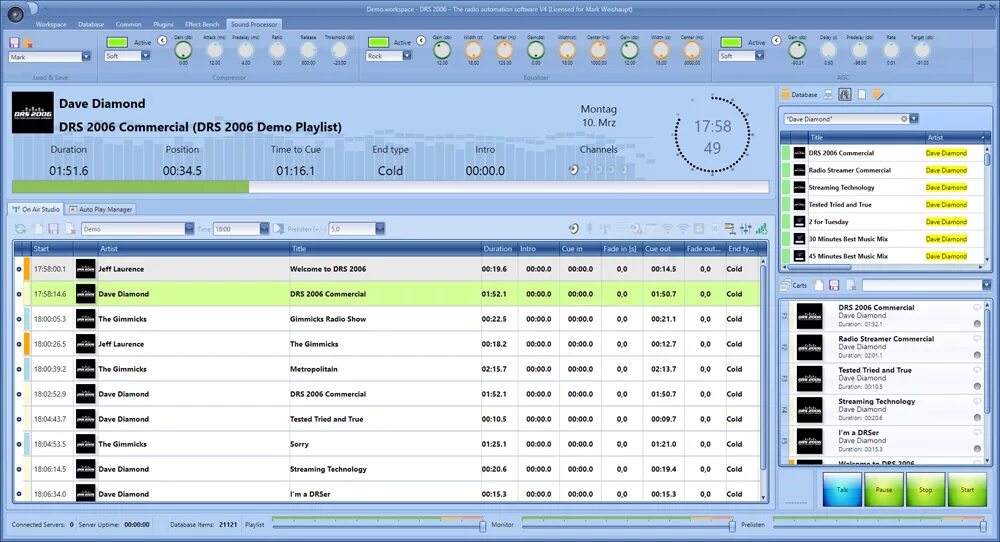Viewport: 1000px width, 542px height.
Task: Click the playlist refresh icon
Action: (20, 229)
